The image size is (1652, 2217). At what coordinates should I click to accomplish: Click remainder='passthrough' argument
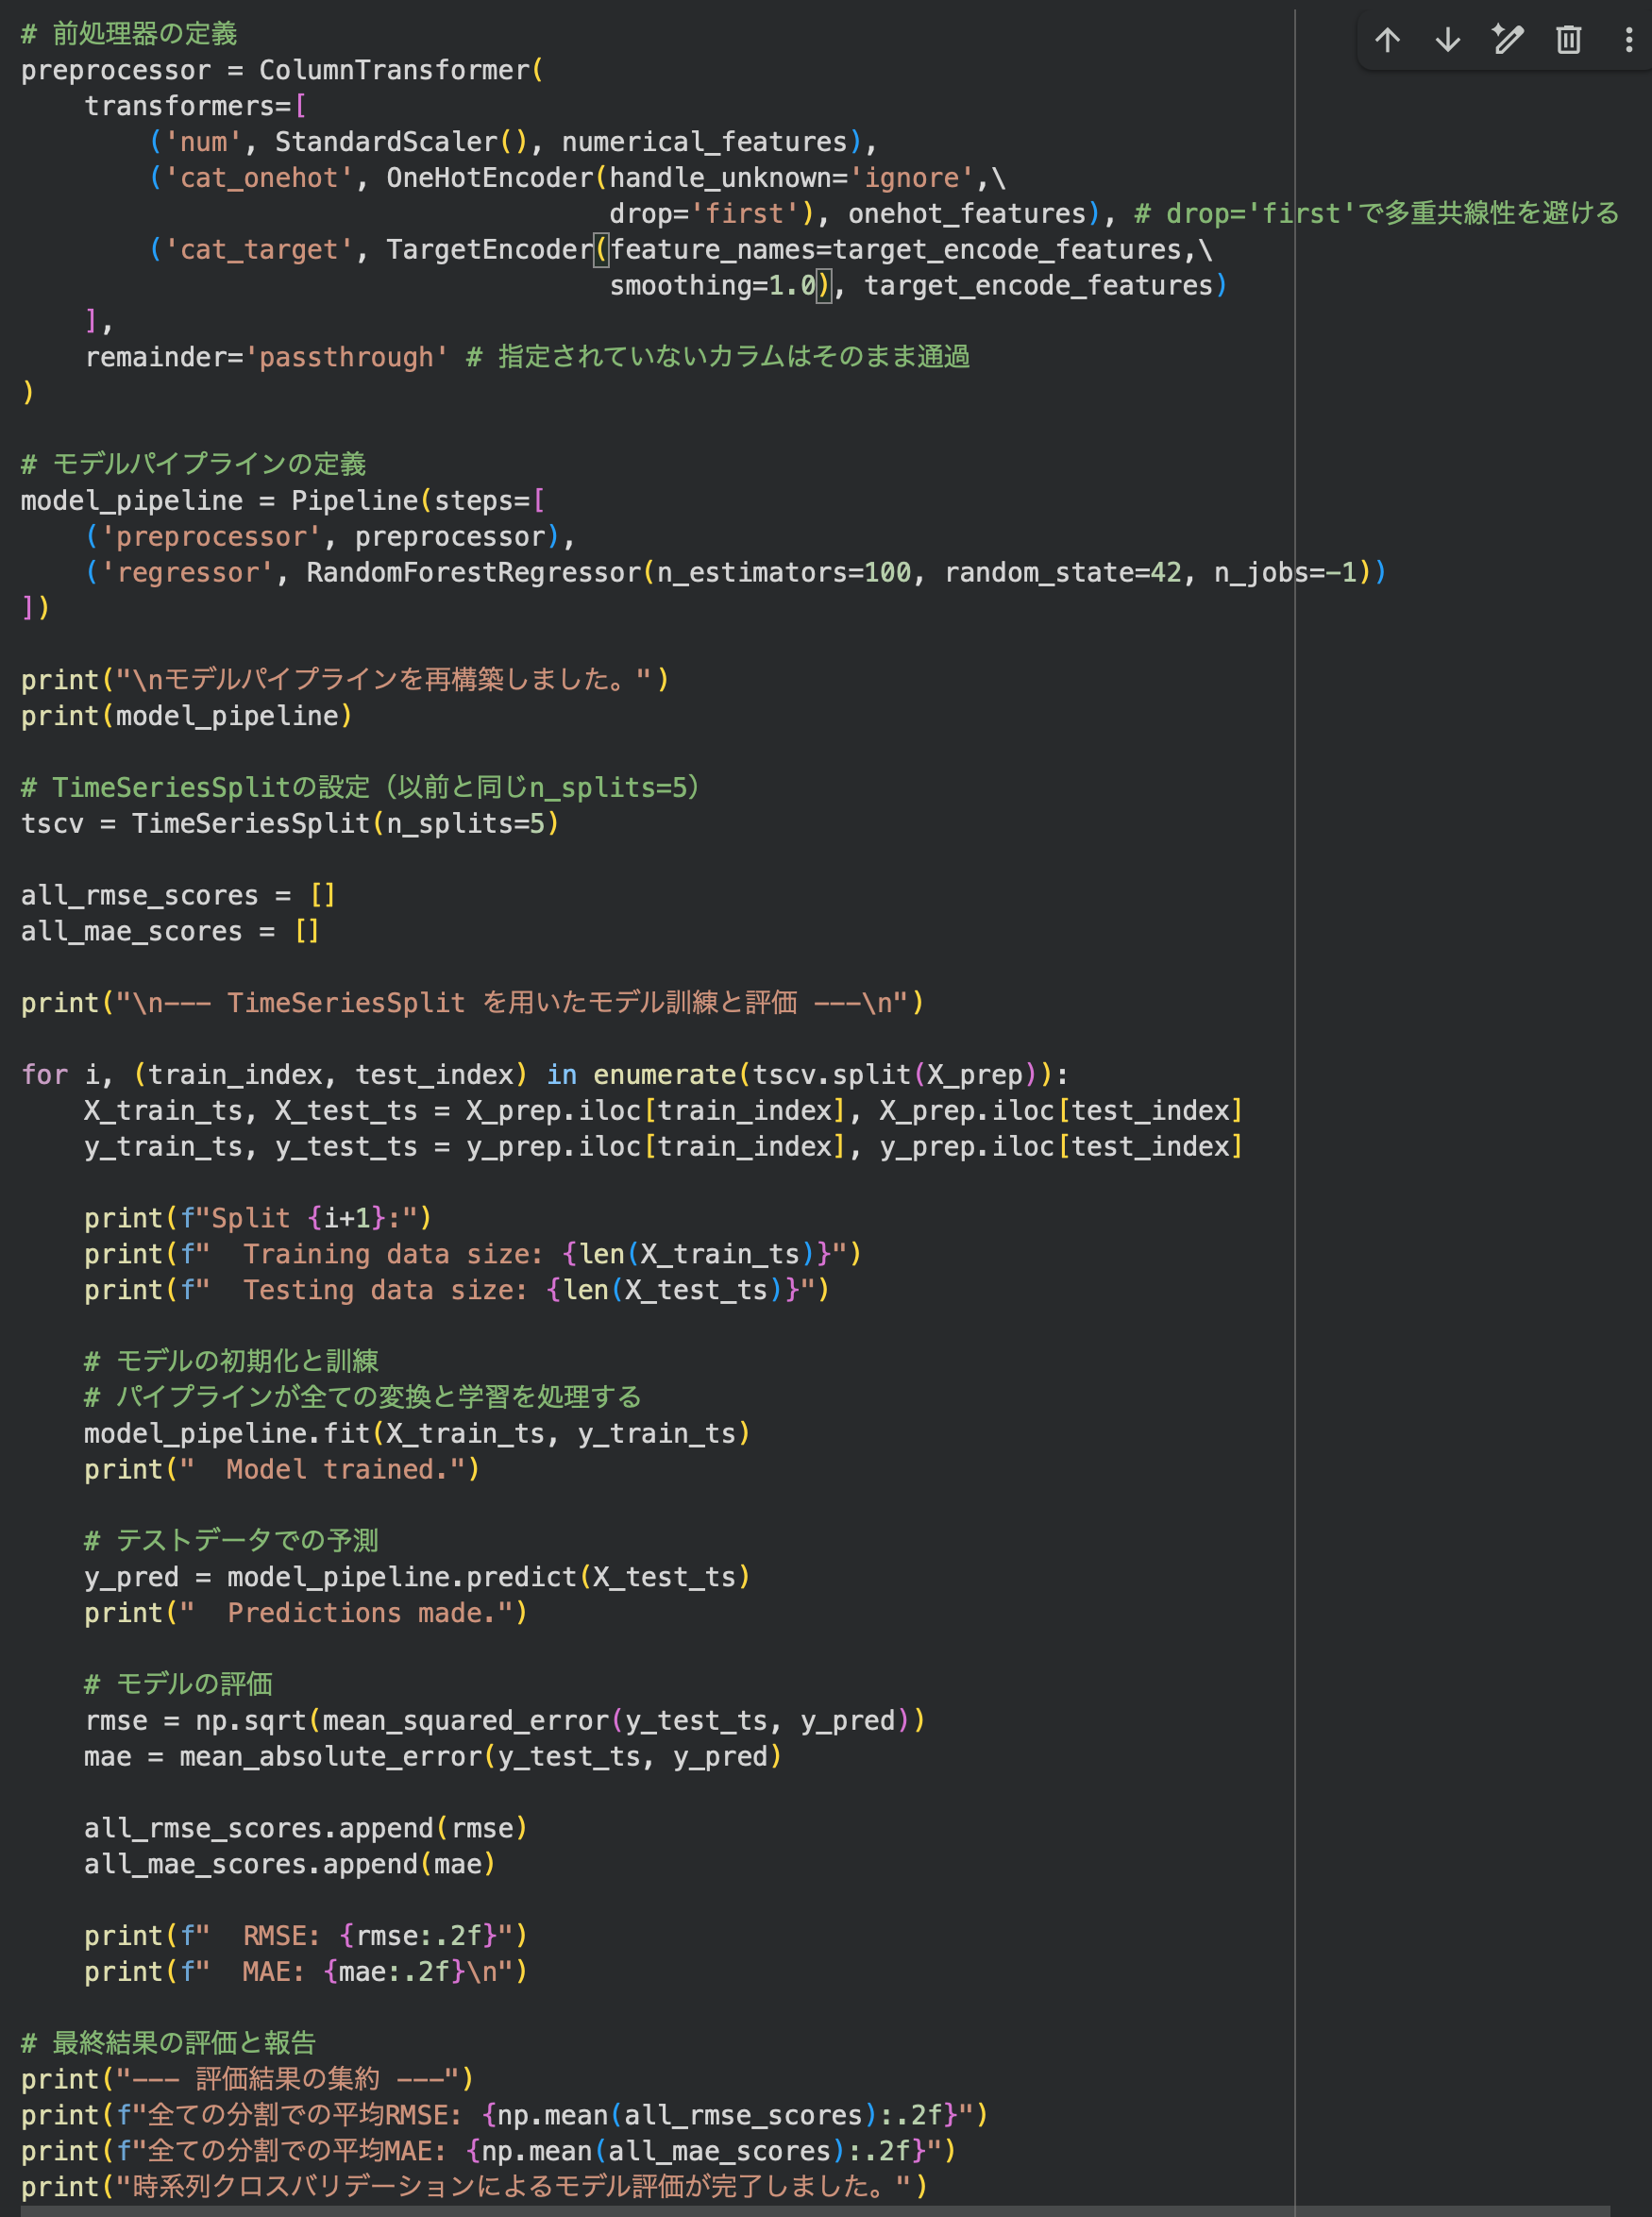(266, 357)
